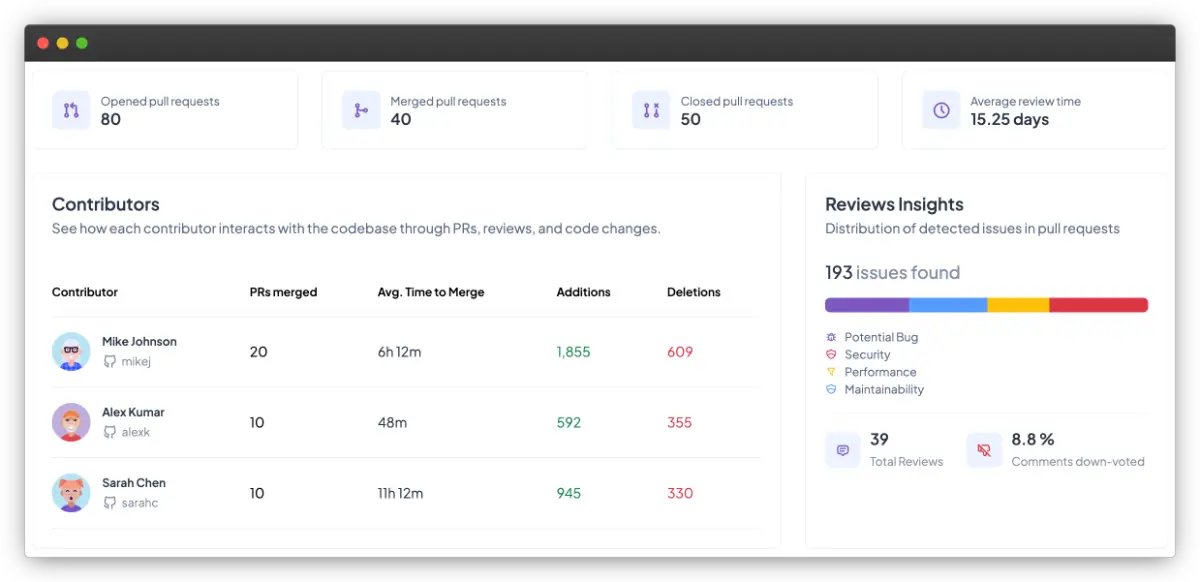Click the Opened pull requests icon

pos(71,110)
